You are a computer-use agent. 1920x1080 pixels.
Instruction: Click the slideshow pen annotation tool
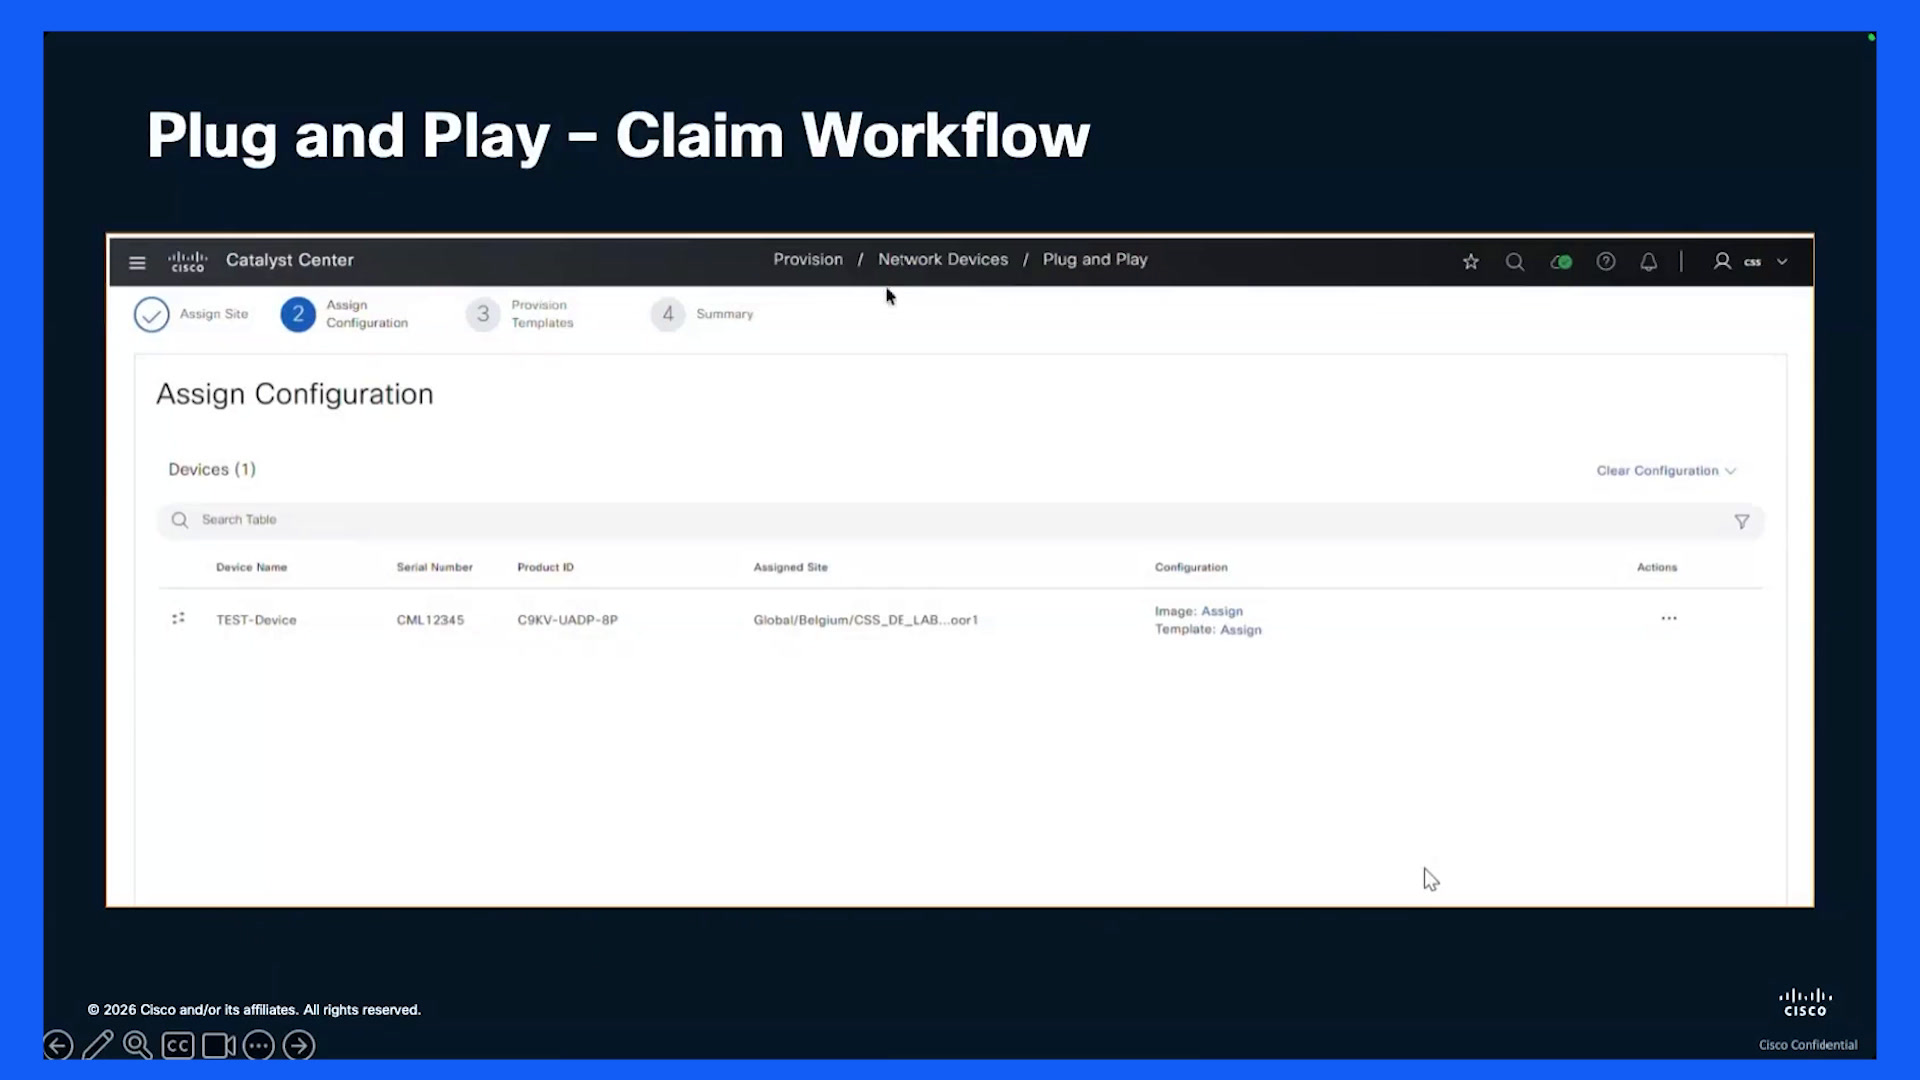click(x=97, y=1045)
